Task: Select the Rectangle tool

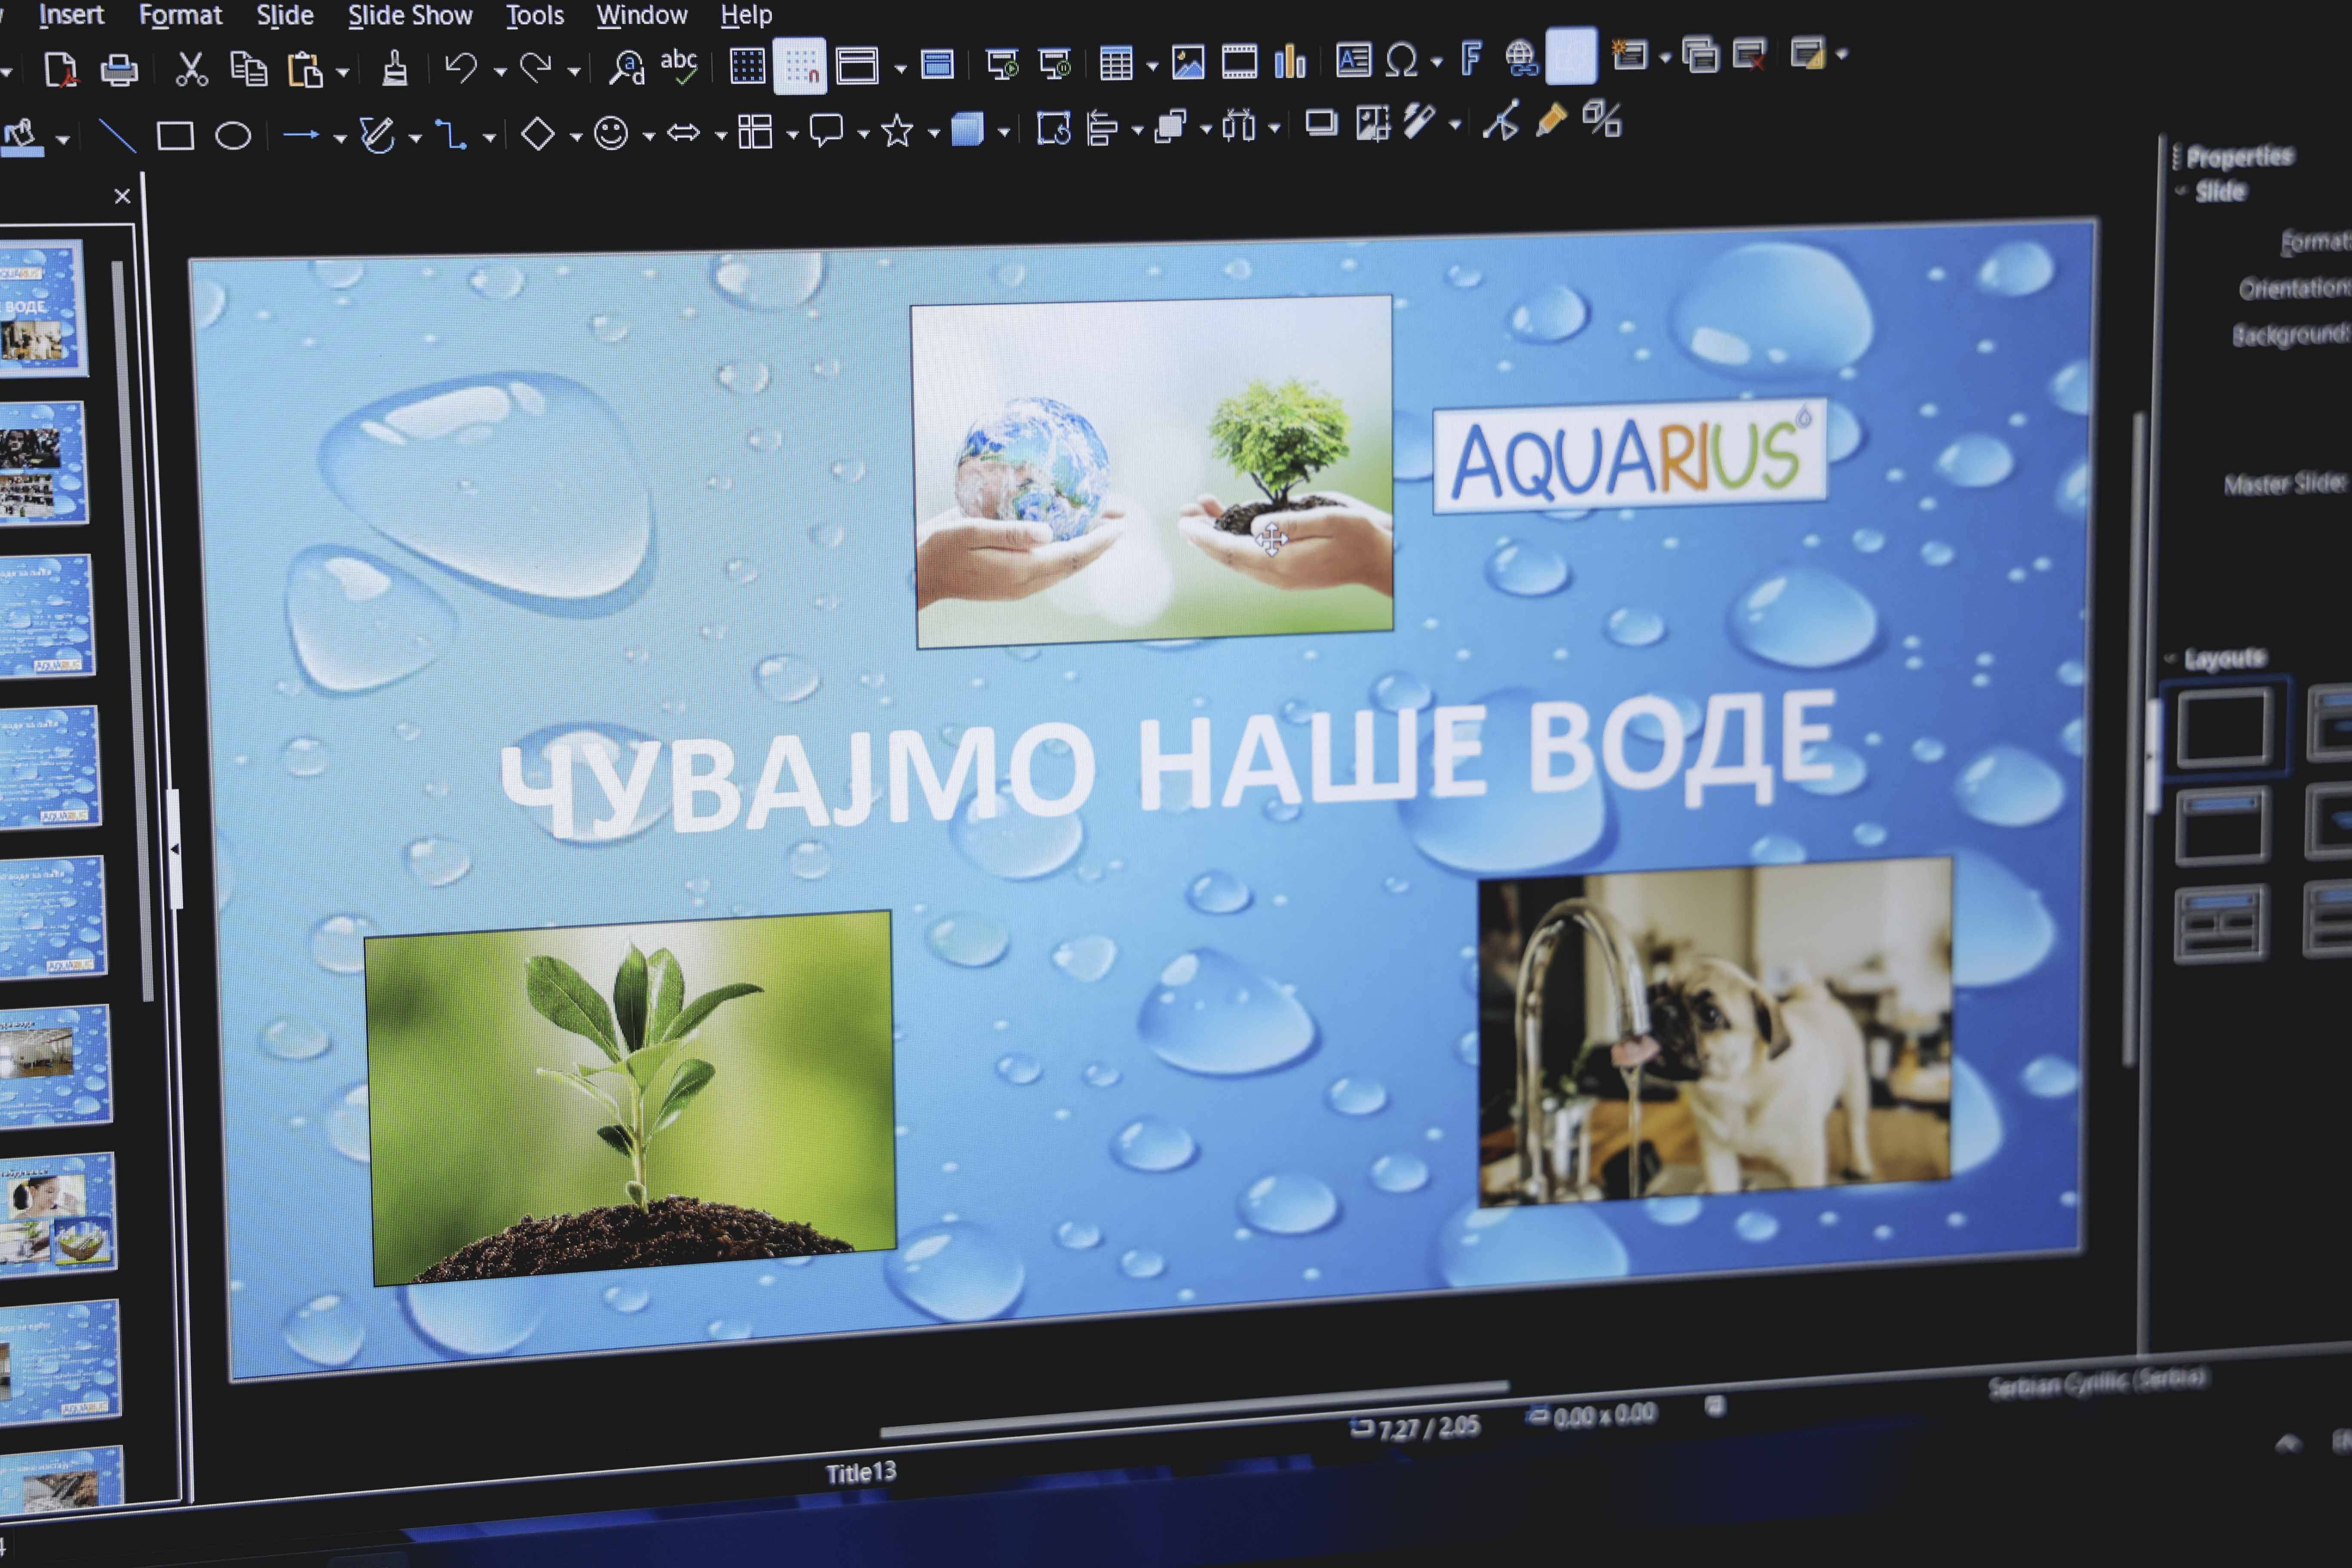Action: [x=176, y=136]
